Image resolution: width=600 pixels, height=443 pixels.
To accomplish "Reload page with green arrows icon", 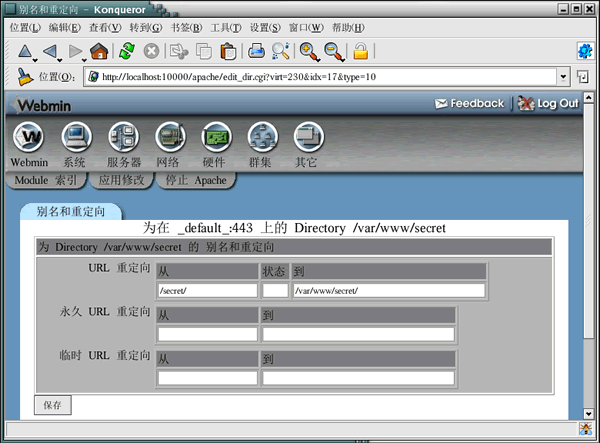I will pyautogui.click(x=127, y=51).
